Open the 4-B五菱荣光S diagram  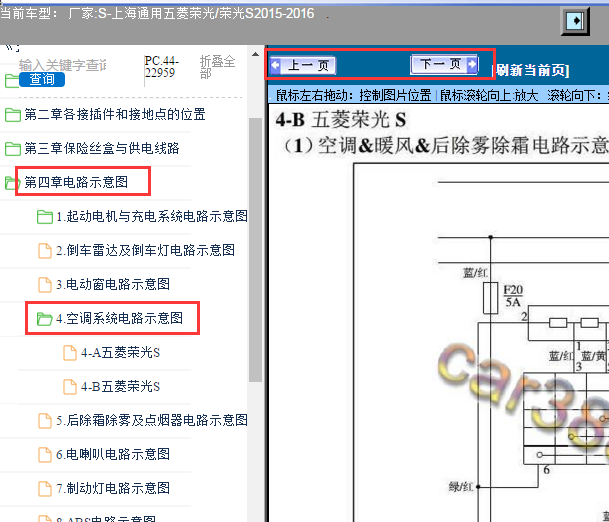click(120, 386)
